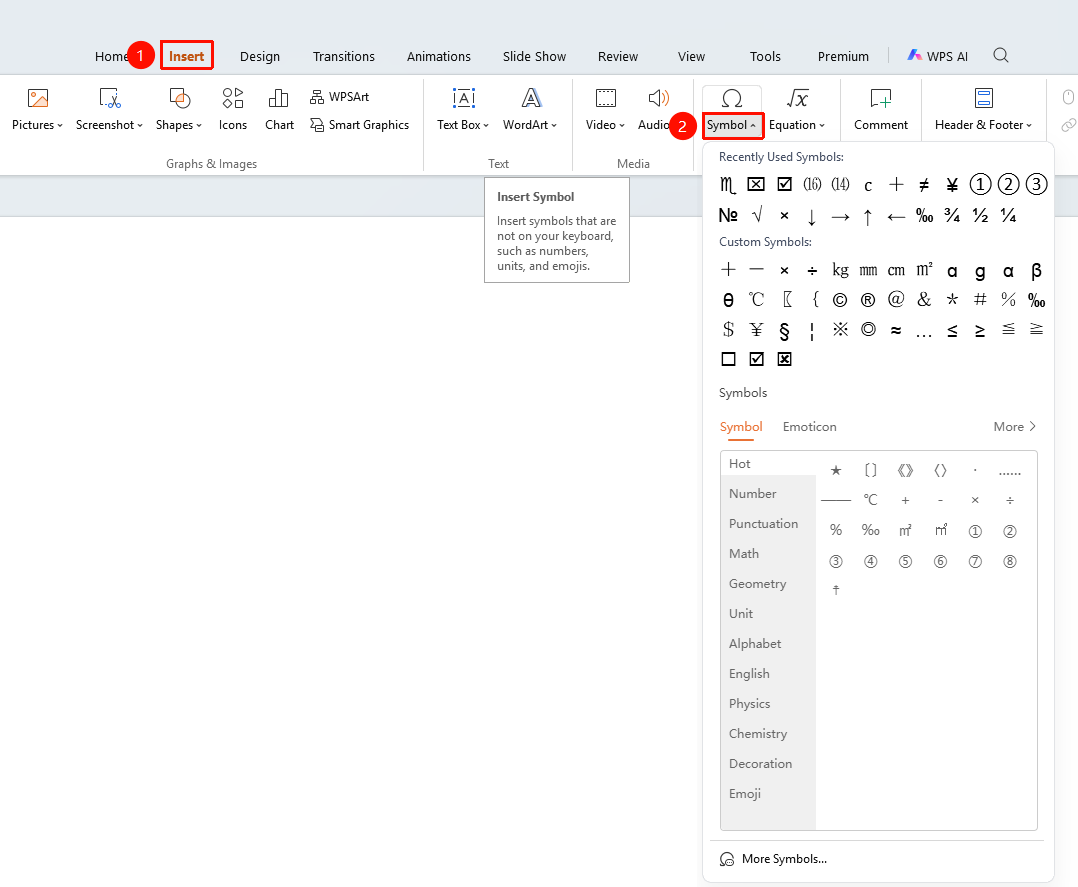
Task: Open the Emoji symbol category
Action: pyautogui.click(x=745, y=793)
